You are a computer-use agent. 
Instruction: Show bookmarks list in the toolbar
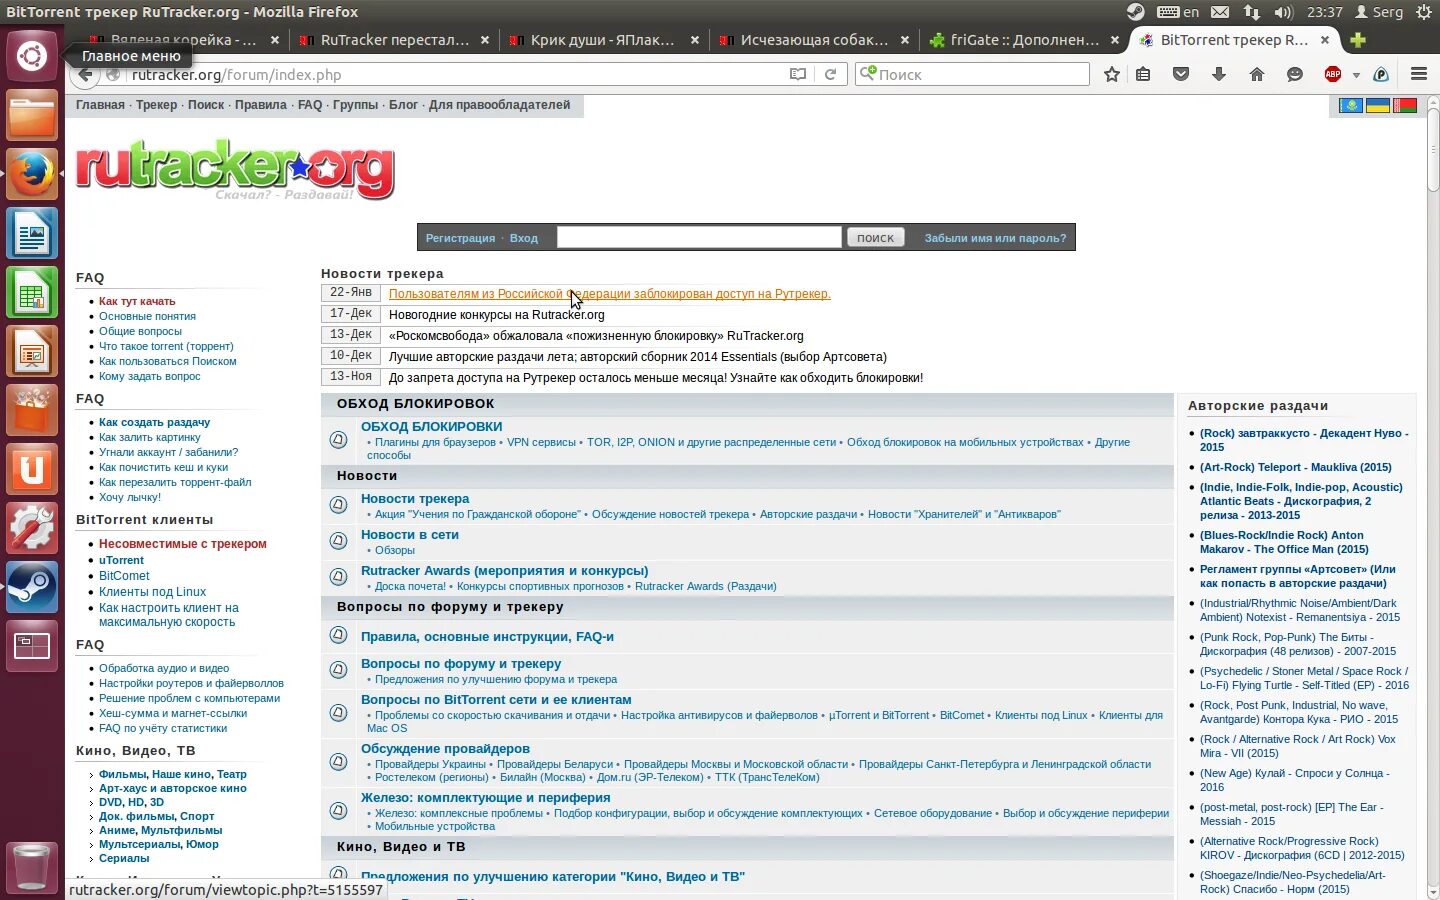[x=1143, y=74]
